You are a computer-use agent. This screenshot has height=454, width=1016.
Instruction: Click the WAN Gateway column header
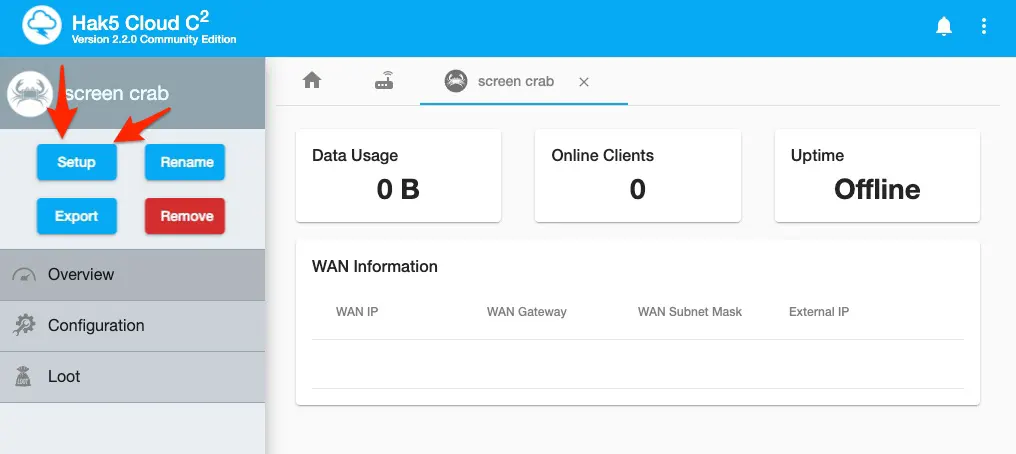[527, 312]
